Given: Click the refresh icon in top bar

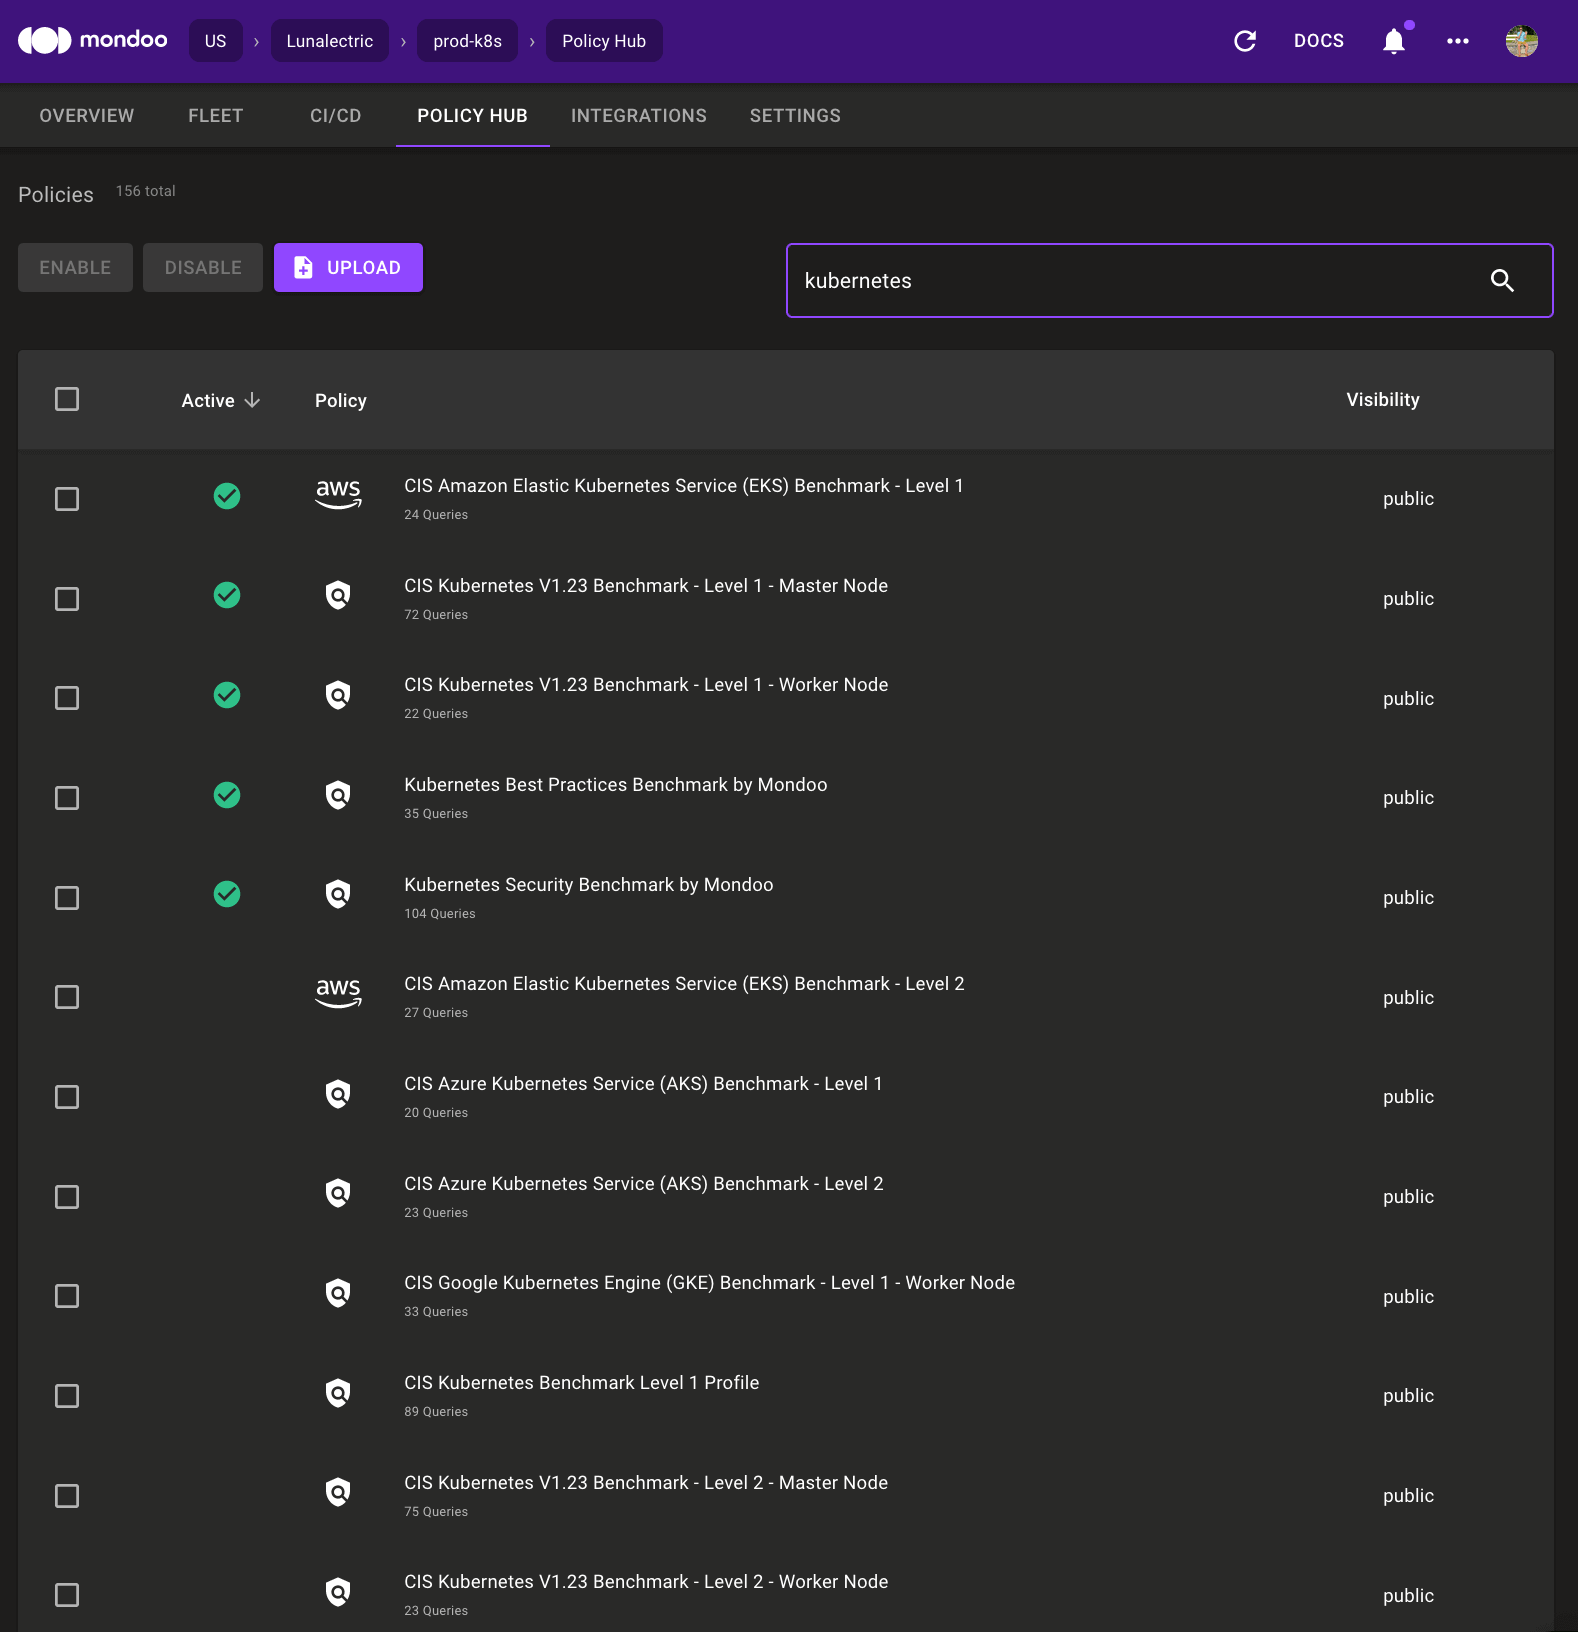Looking at the screenshot, I should pos(1245,41).
